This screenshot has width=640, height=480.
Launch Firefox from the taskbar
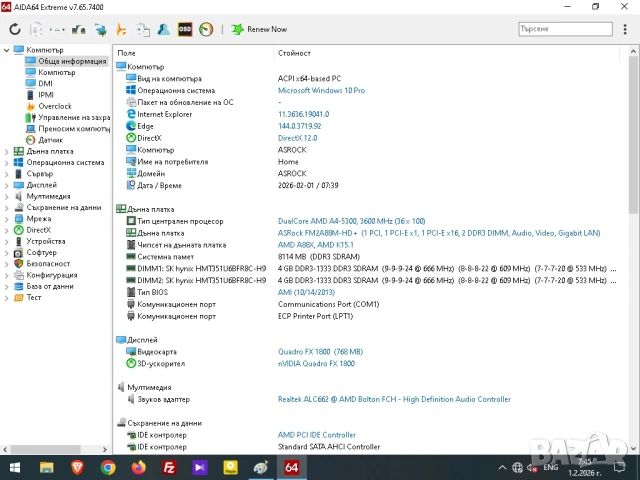[138, 467]
